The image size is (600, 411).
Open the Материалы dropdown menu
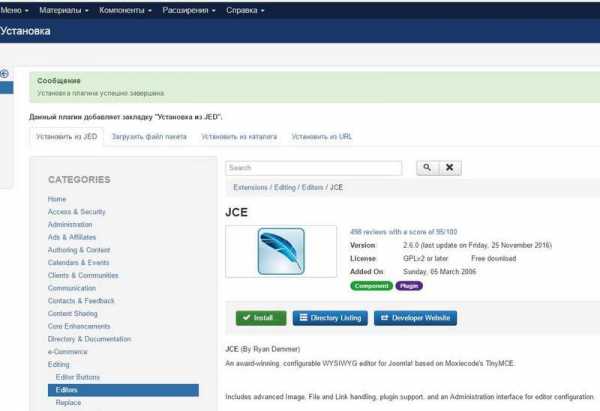64,10
